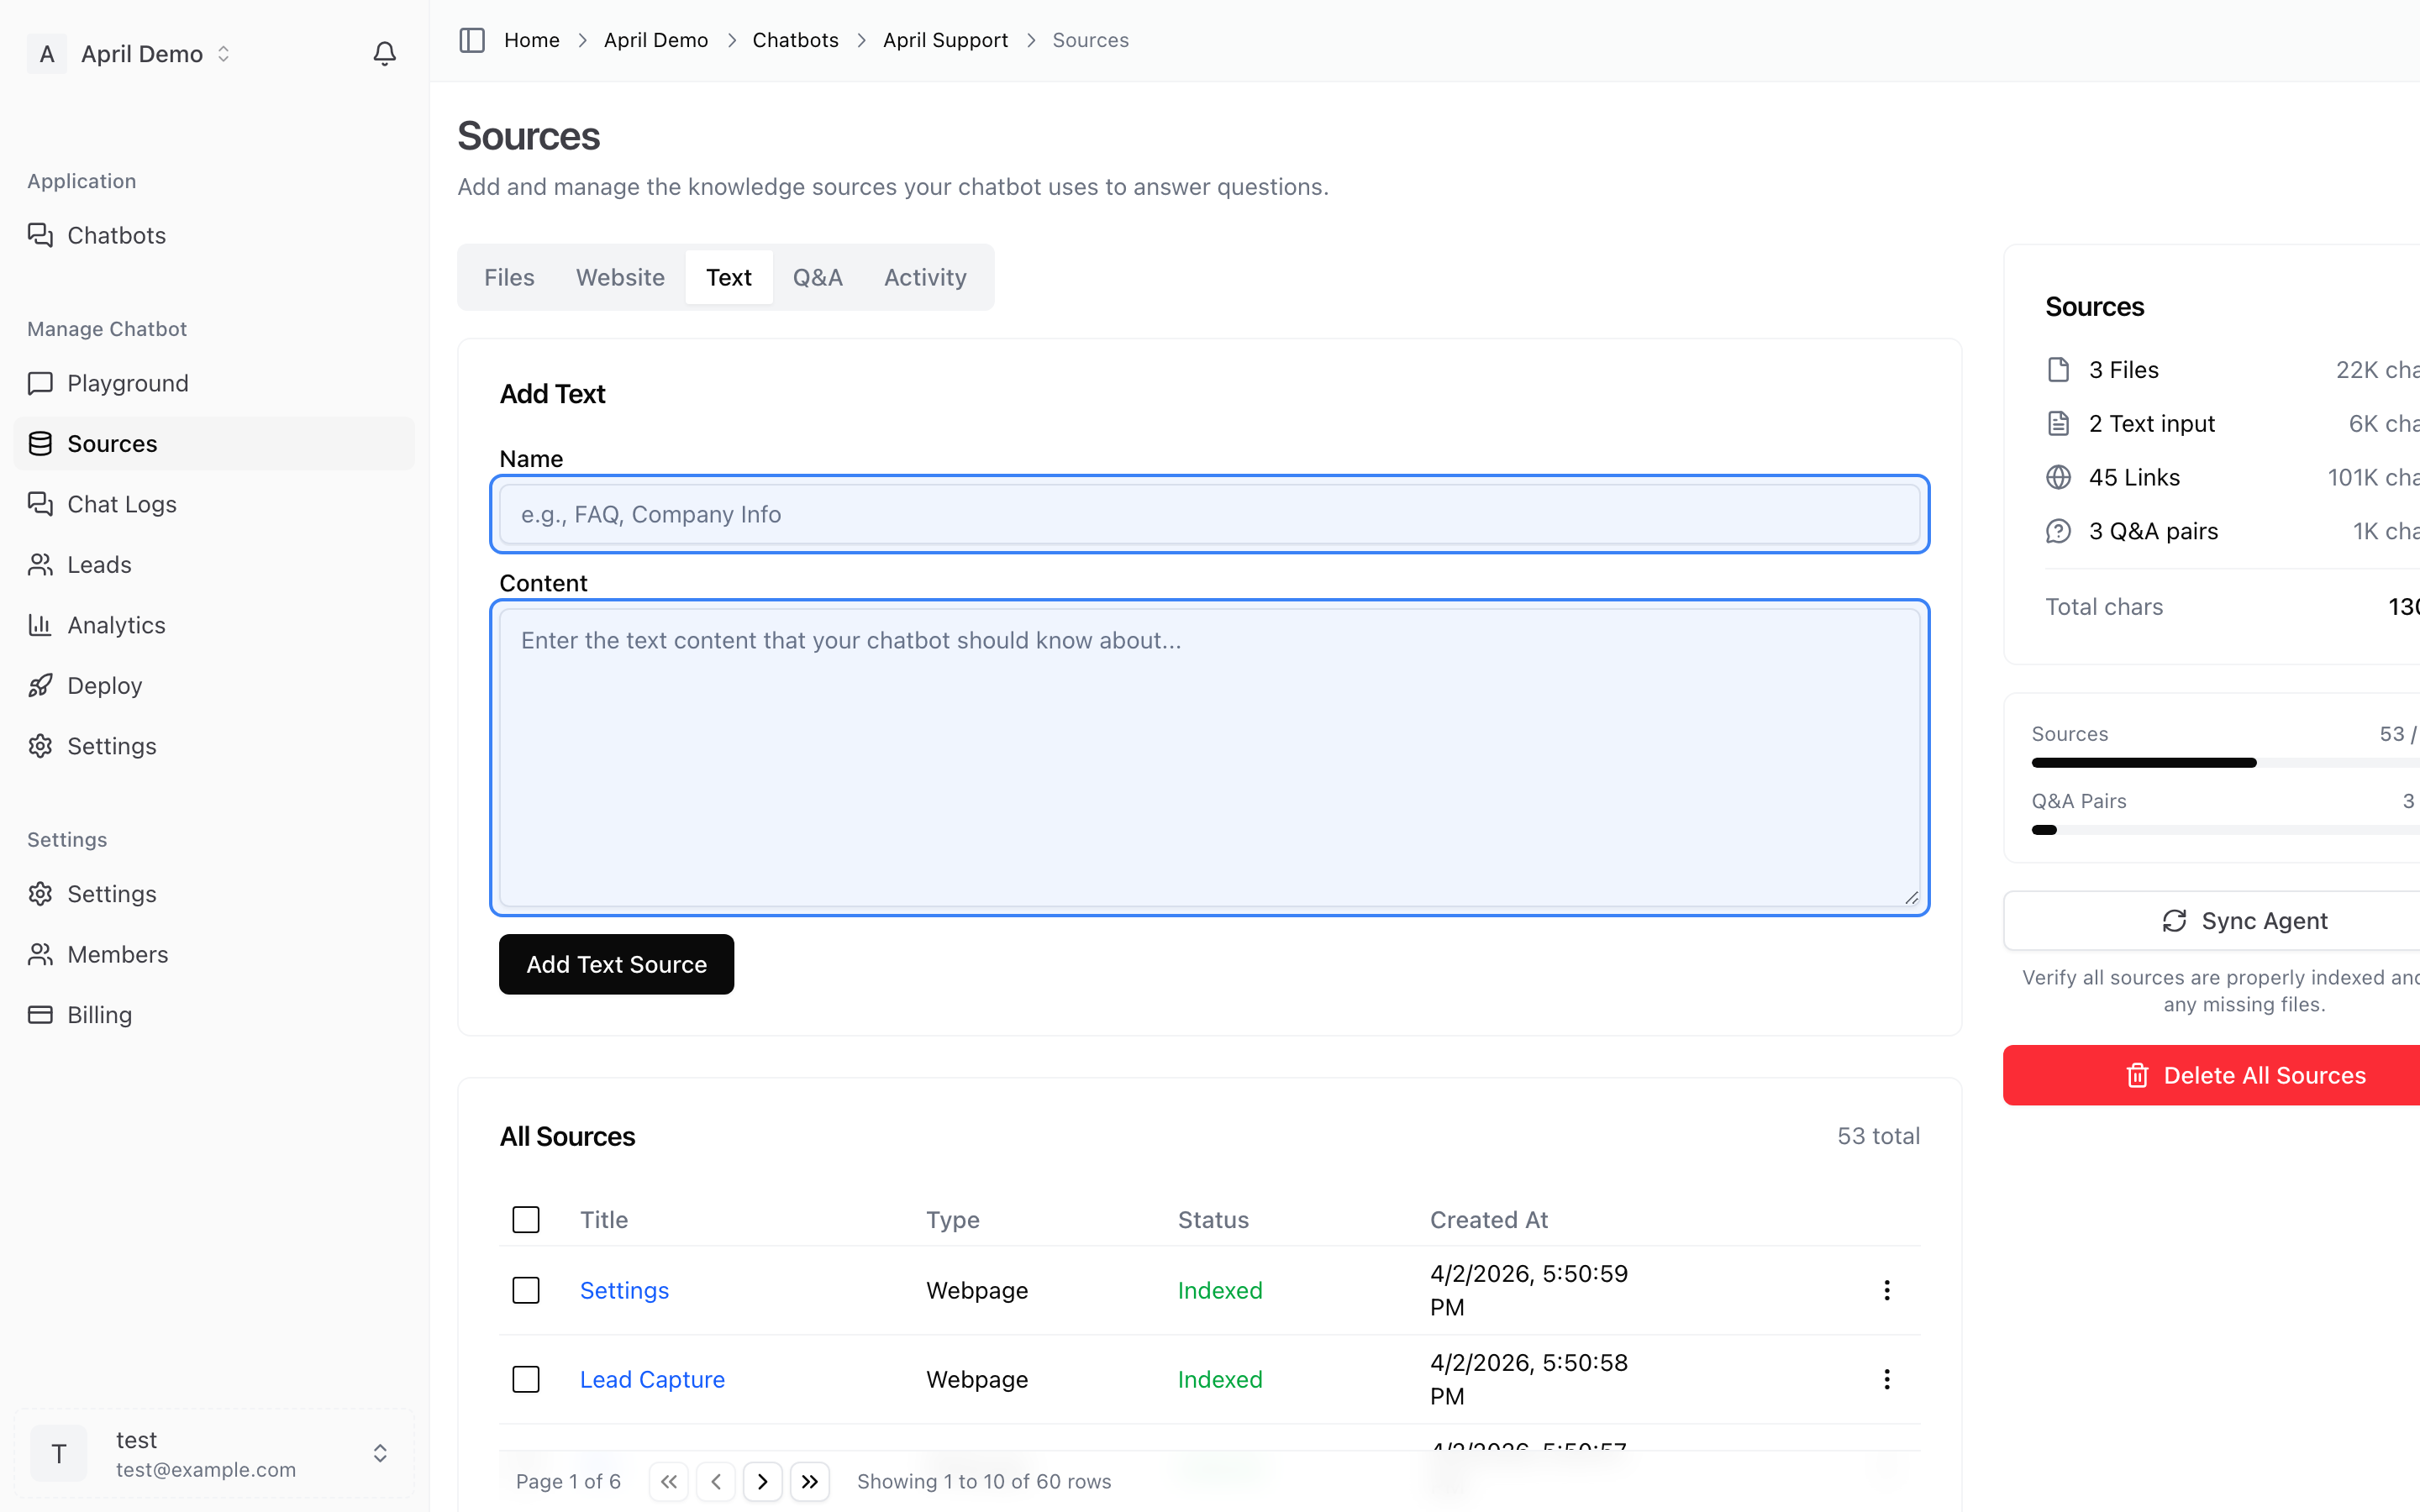Open Chat Logs
Screen dimensions: 2420x1512
tap(214, 504)
